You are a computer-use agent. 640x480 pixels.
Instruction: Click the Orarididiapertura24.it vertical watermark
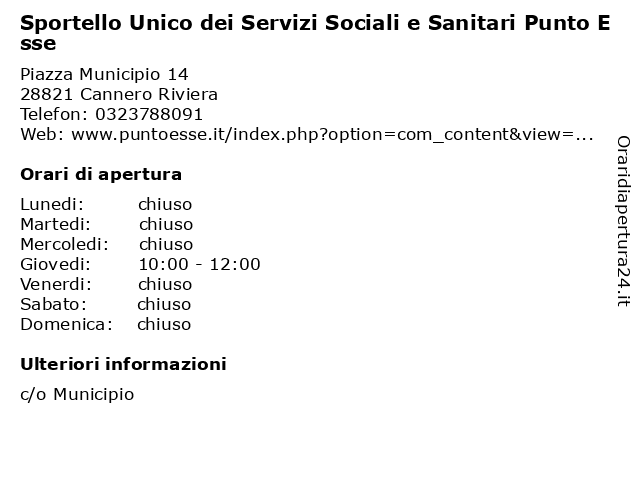click(x=623, y=221)
